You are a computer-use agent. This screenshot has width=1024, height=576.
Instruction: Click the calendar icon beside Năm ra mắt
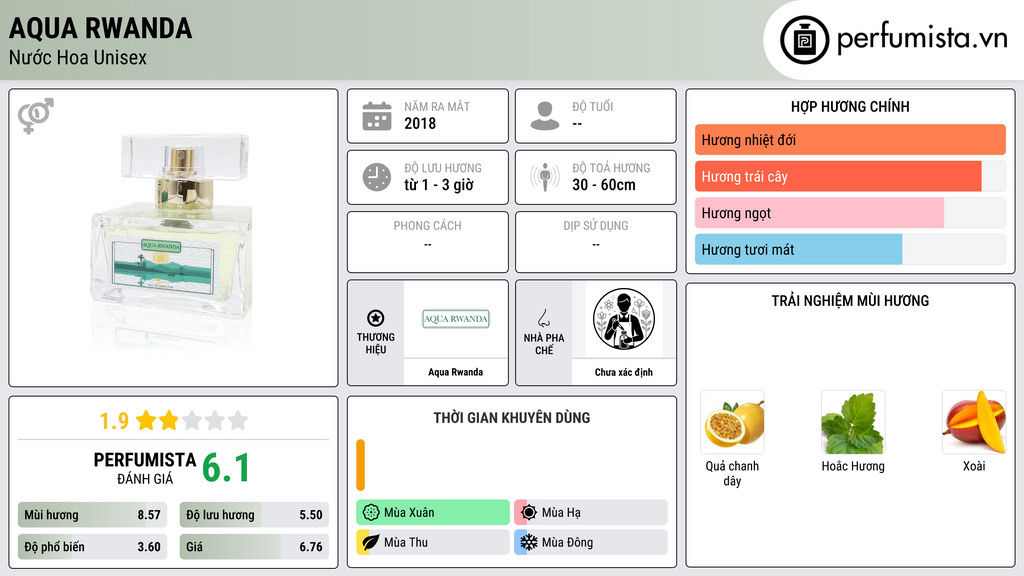pyautogui.click(x=377, y=116)
